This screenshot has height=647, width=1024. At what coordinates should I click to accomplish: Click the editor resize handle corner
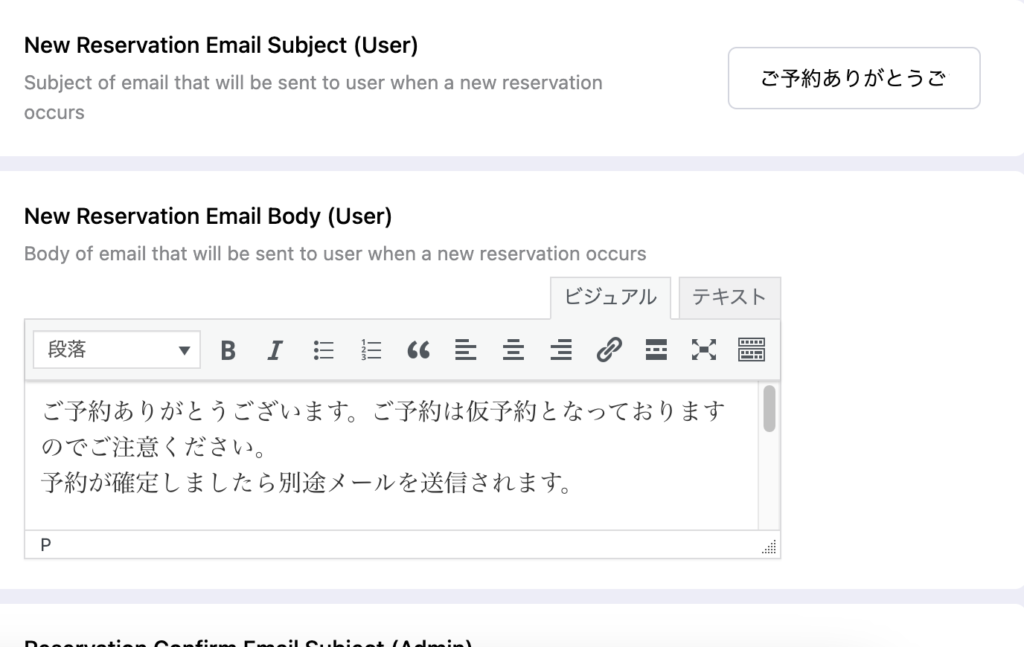click(769, 547)
